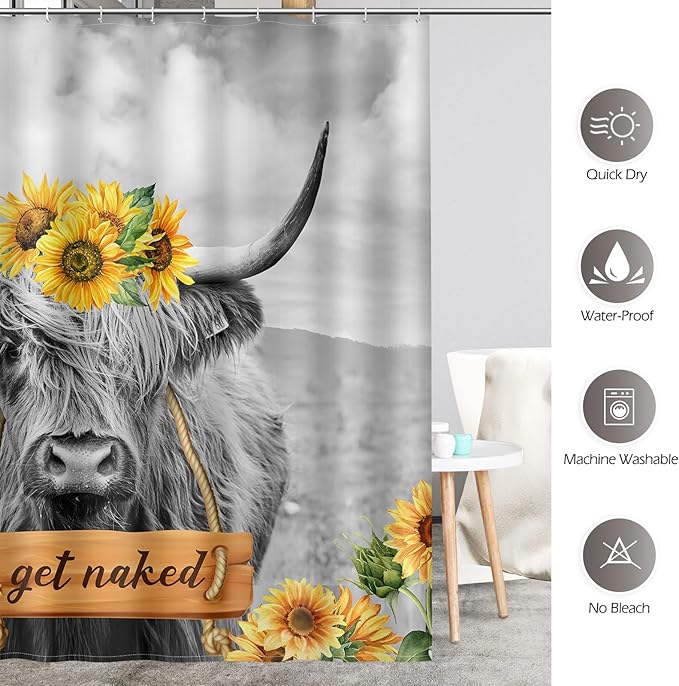The image size is (679, 686).
Task: Click the white side table top
Action: tap(480, 457)
